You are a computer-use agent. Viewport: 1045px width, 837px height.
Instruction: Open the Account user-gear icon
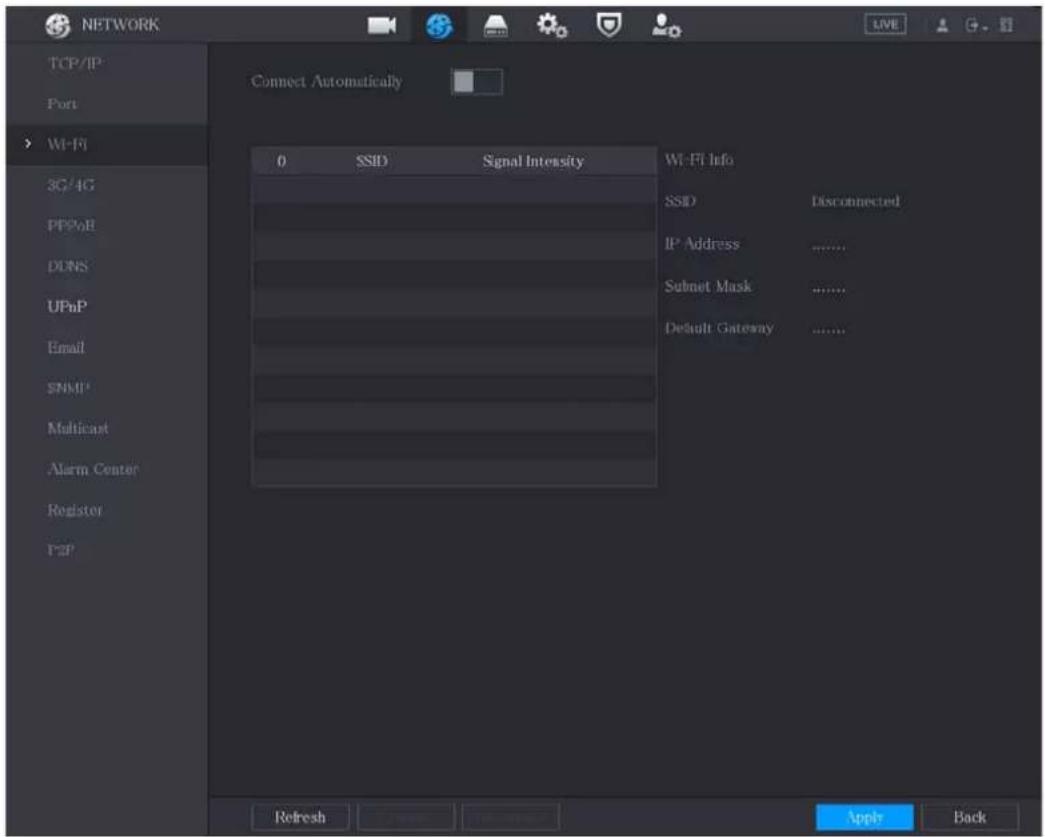coord(666,26)
